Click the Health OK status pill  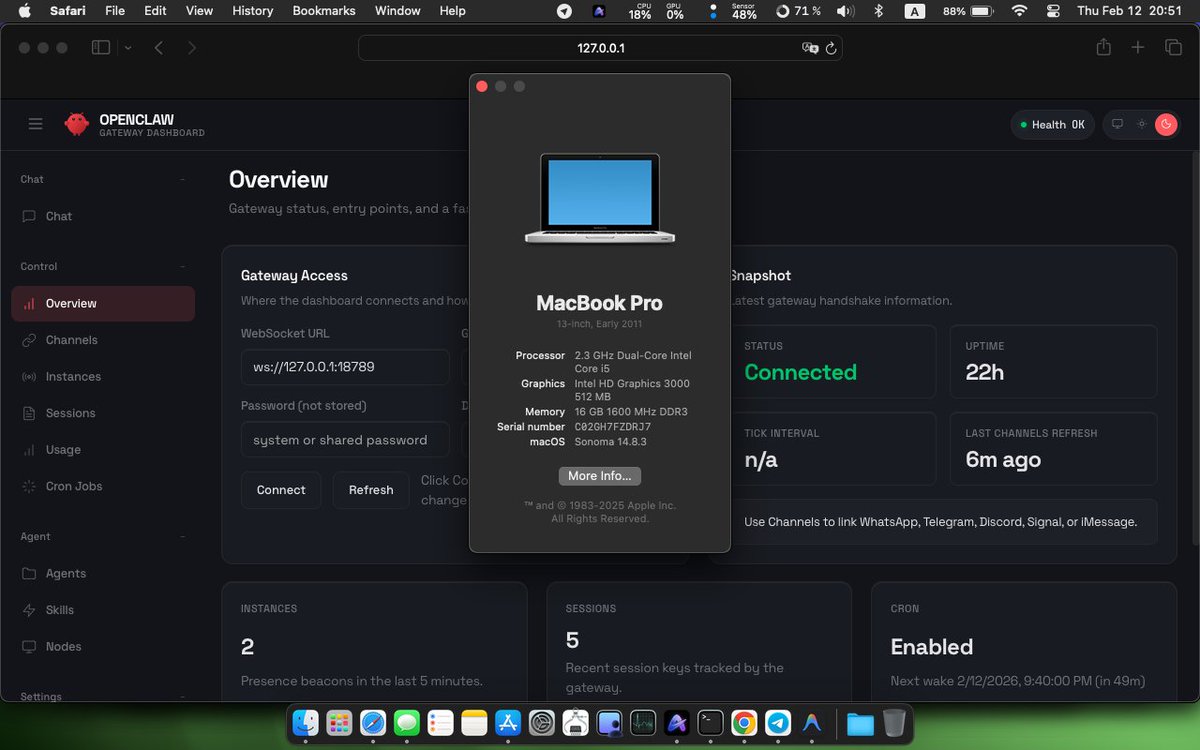coord(1053,125)
